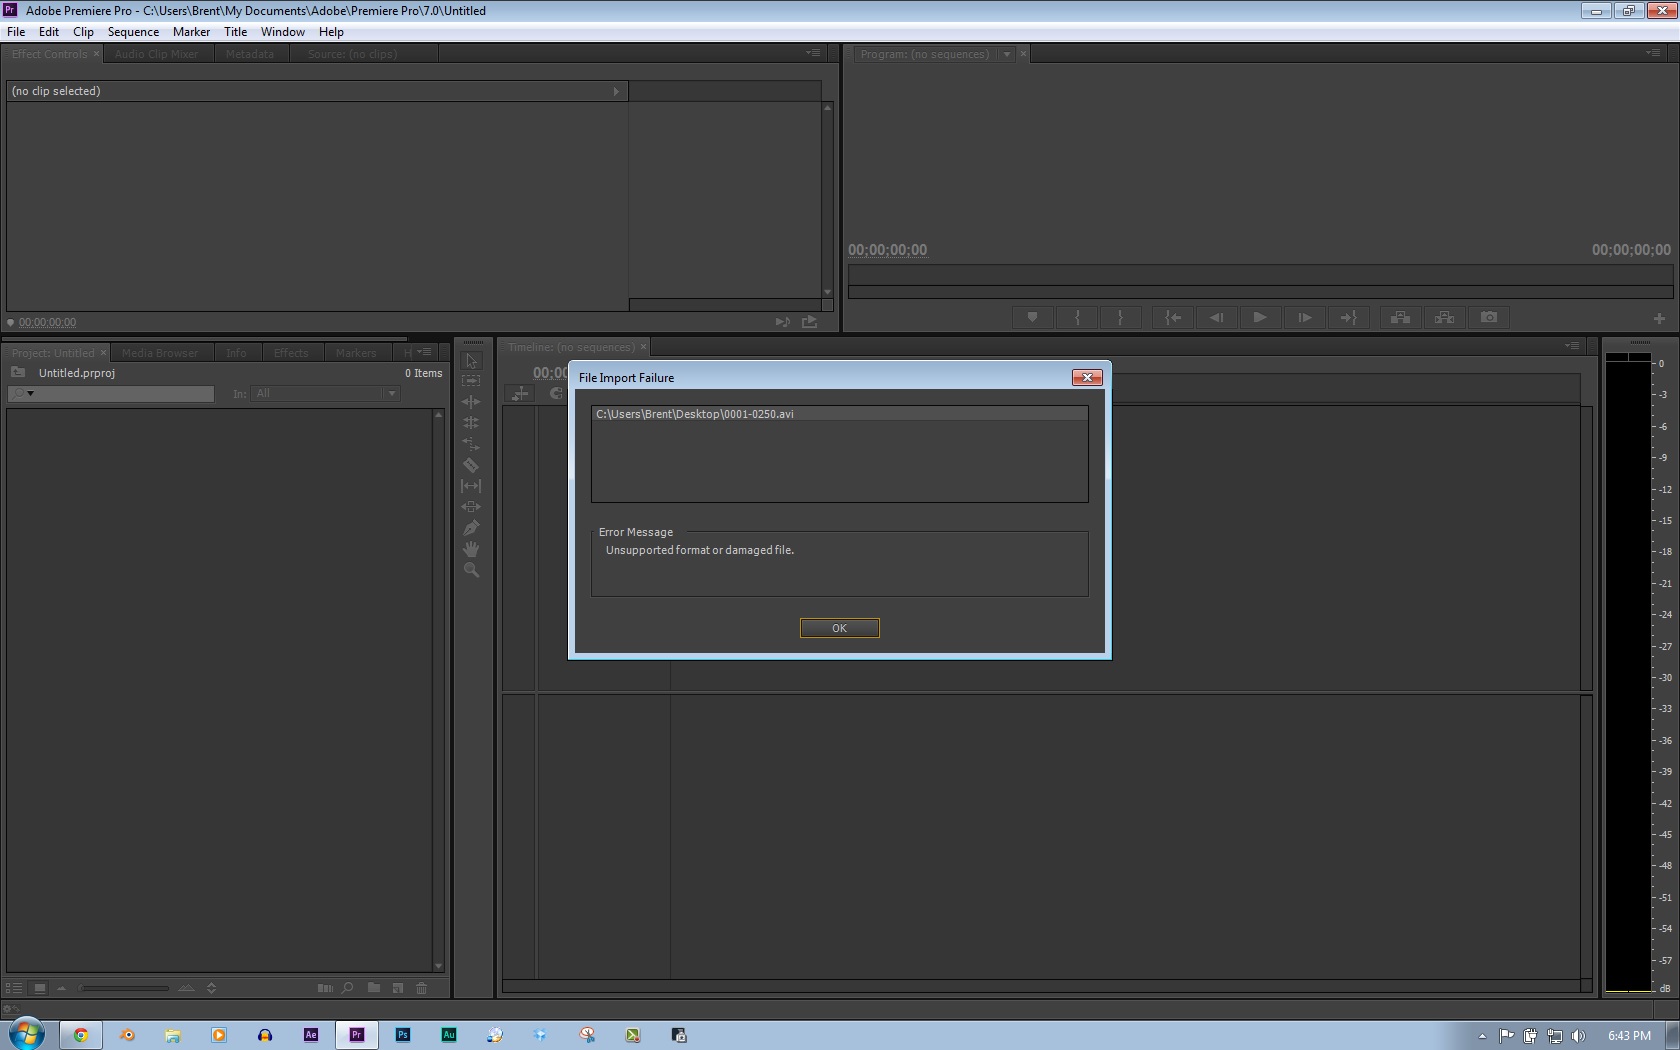1680x1050 pixels.
Task: Adjust the Project panel zoom slider
Action: pos(125,988)
